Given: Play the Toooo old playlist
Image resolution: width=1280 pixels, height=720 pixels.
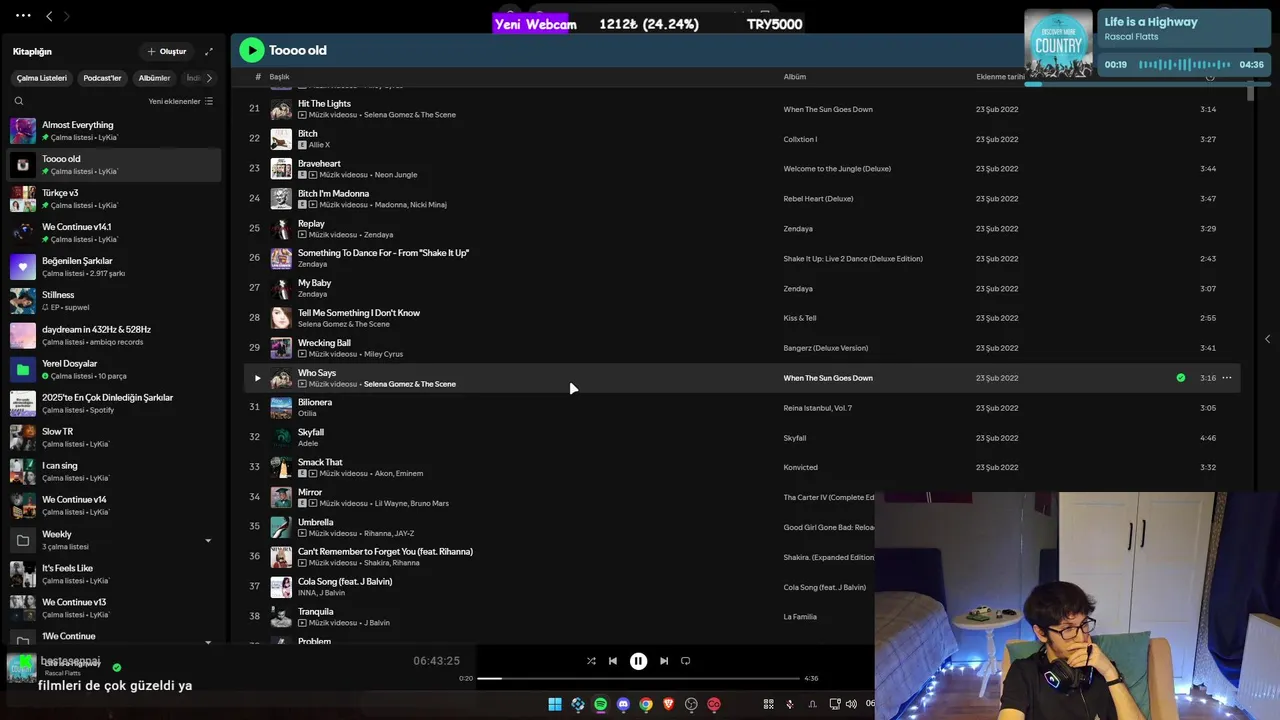Looking at the screenshot, I should (x=252, y=50).
